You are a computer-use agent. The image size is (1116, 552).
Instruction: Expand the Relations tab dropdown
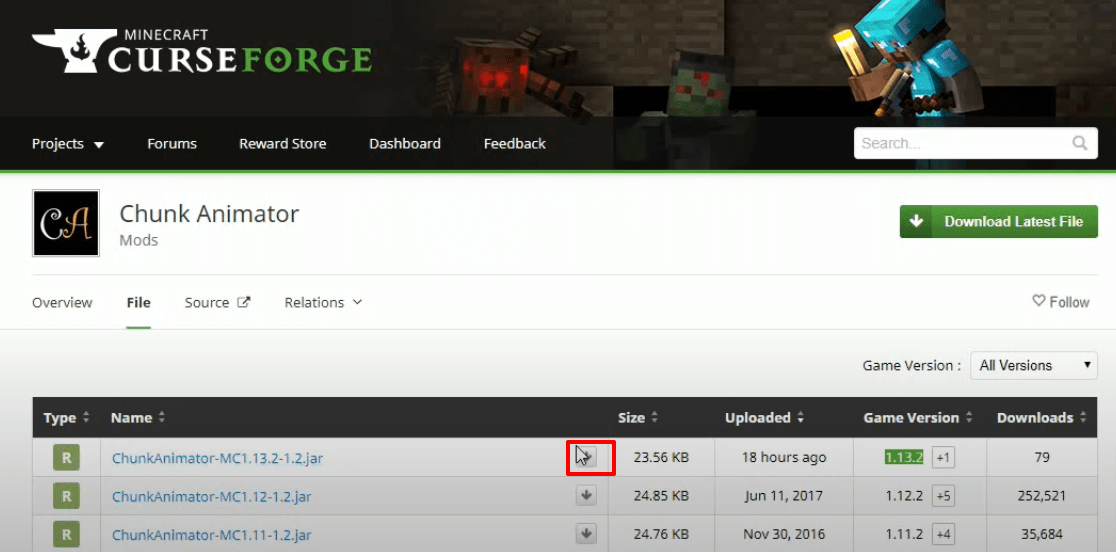point(323,302)
